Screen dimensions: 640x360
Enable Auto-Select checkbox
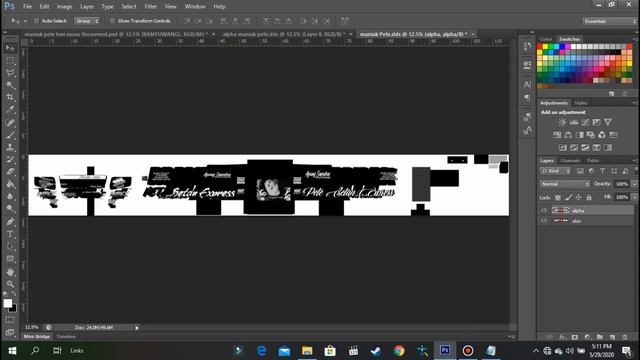36,21
